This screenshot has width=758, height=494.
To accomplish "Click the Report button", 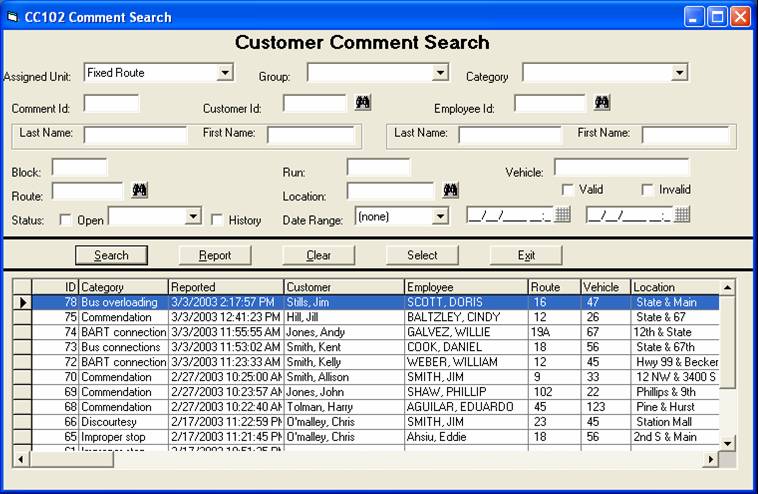I will (215, 255).
